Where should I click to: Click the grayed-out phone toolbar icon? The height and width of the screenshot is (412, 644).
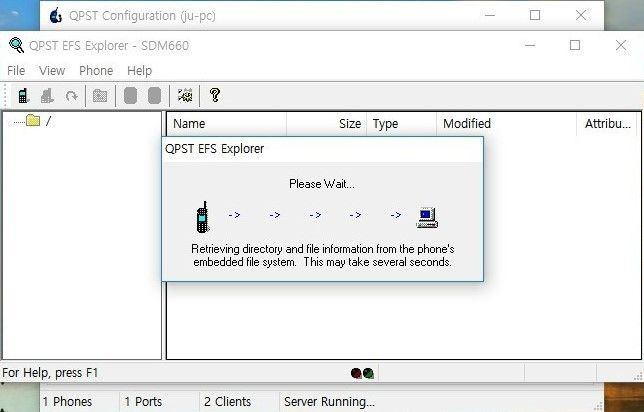coord(47,96)
